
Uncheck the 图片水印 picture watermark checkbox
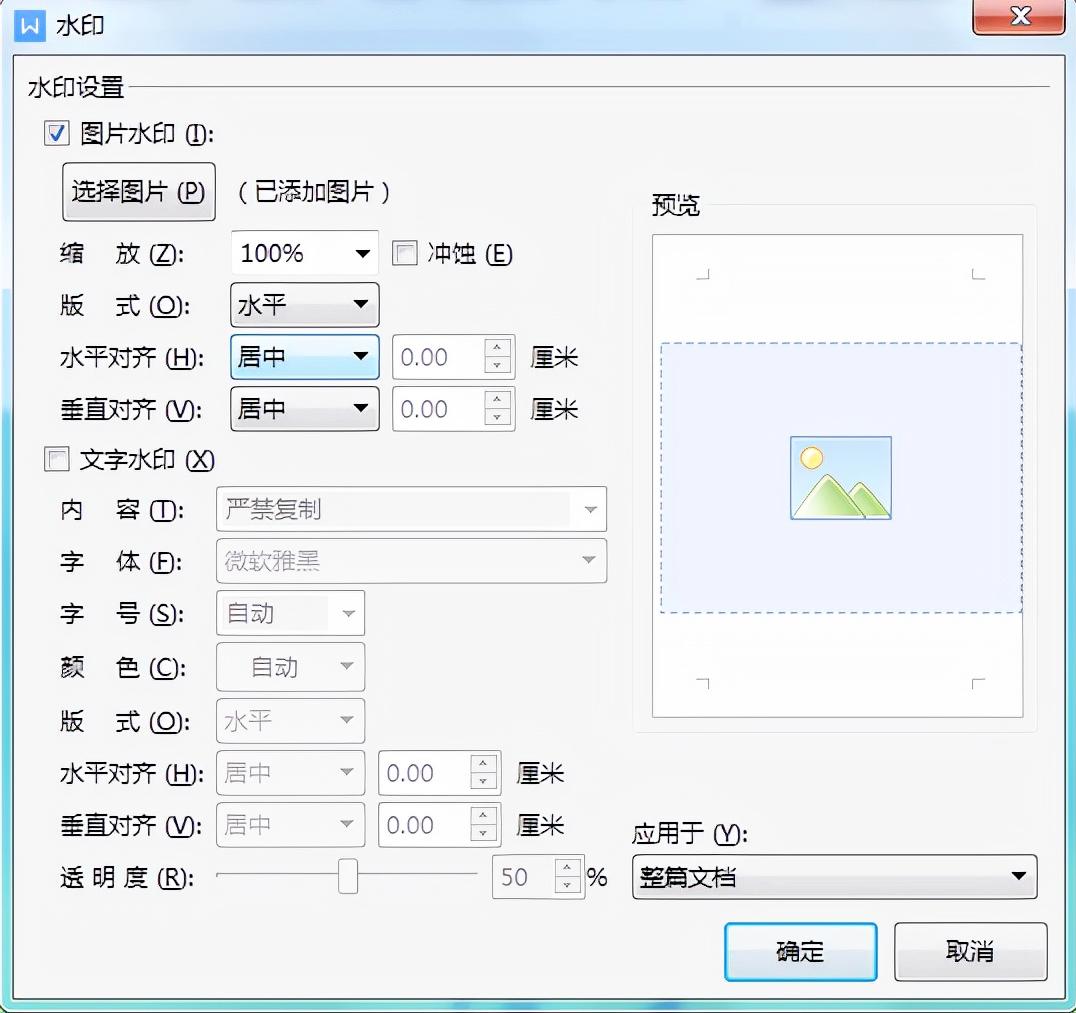click(57, 133)
